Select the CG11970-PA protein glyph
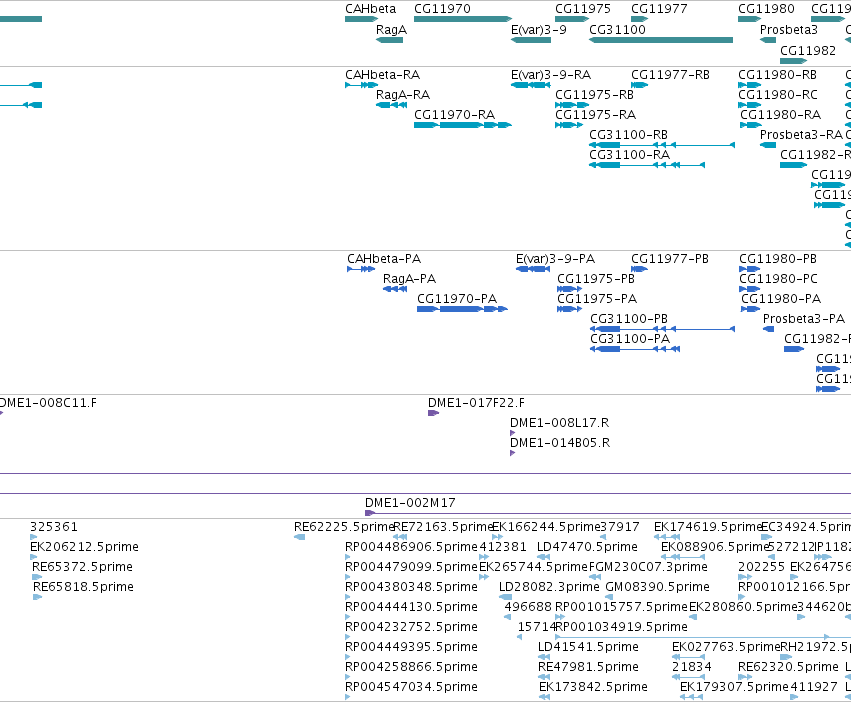The height and width of the screenshot is (702, 851). coord(462,309)
